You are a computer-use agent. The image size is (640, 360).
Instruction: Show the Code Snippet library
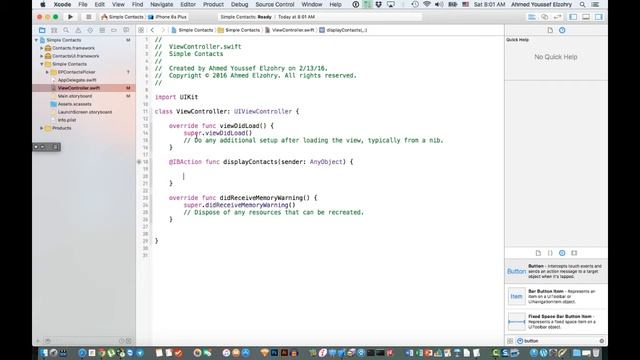[550, 253]
